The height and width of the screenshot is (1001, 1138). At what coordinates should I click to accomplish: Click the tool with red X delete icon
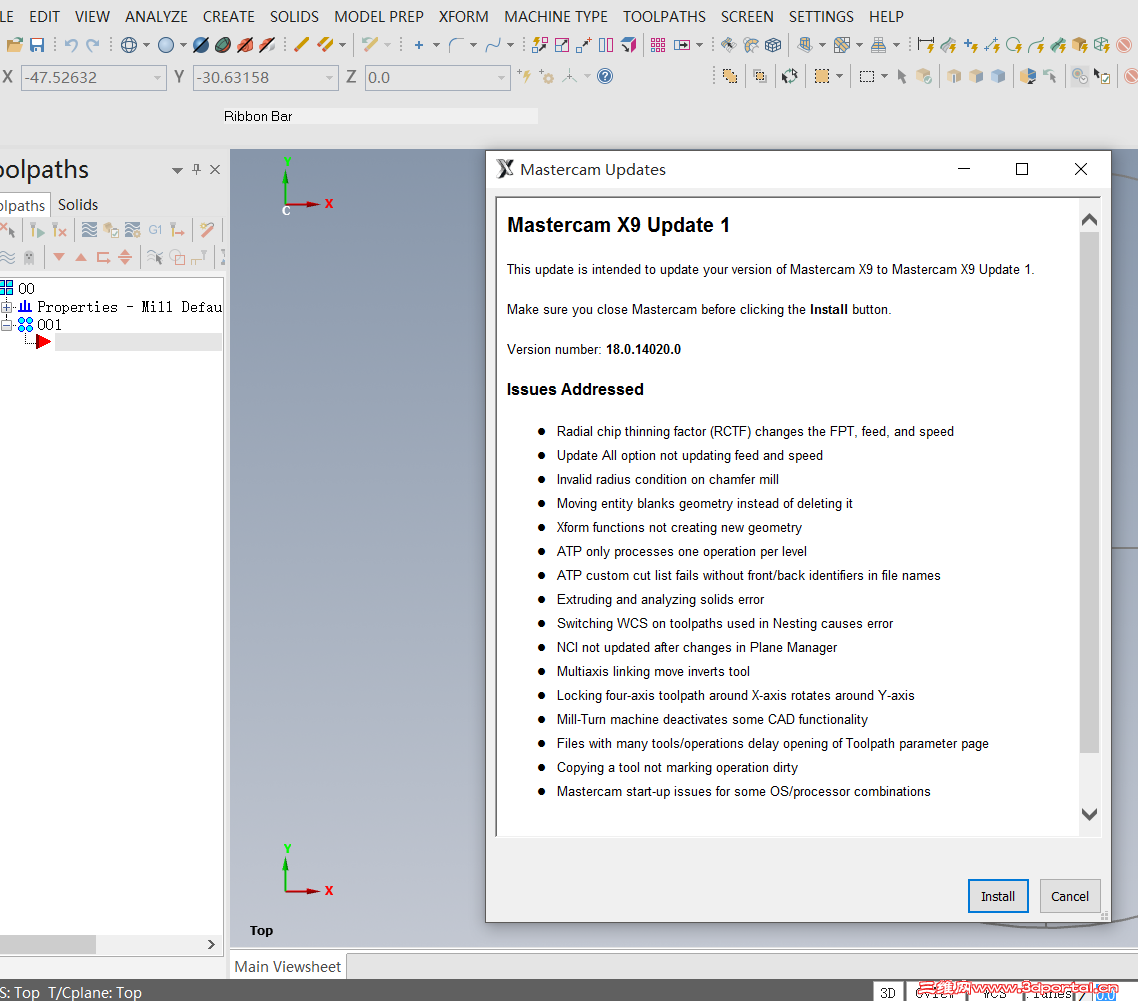[x=60, y=230]
